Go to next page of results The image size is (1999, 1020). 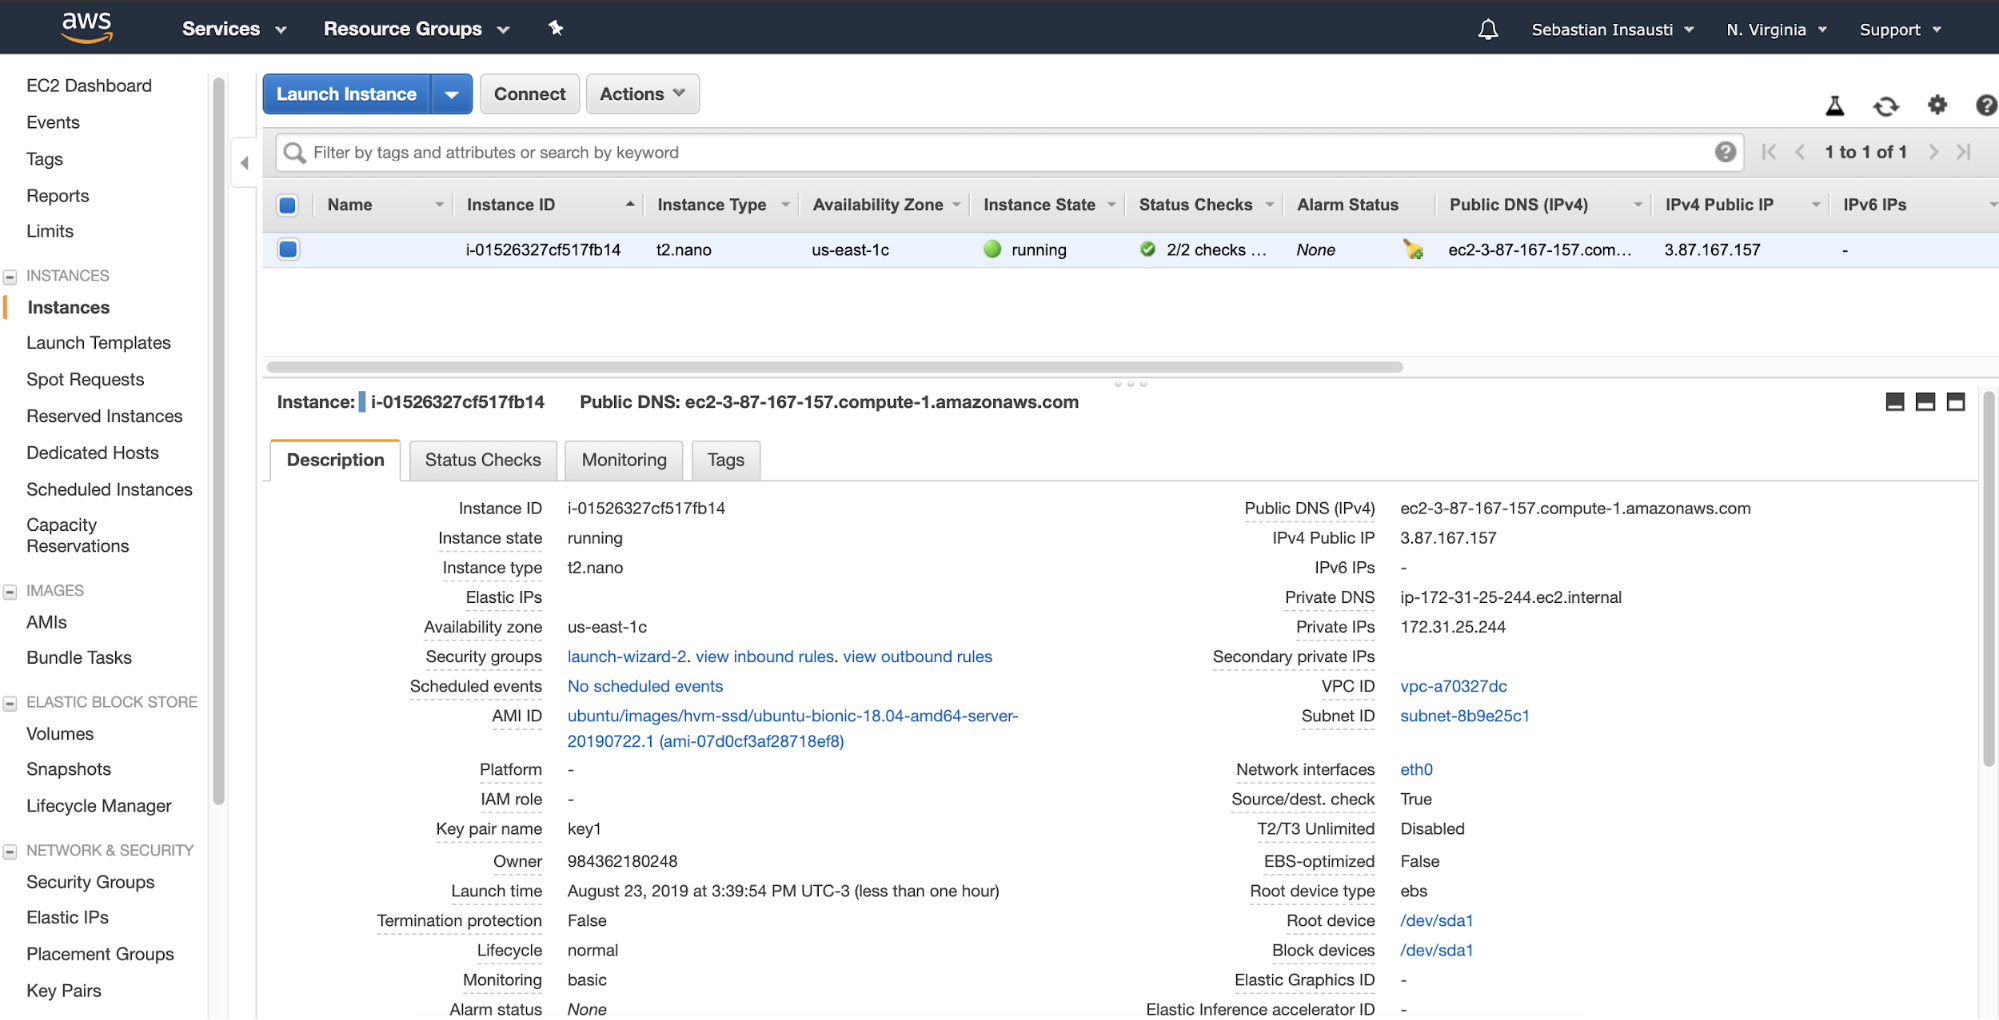point(1934,152)
